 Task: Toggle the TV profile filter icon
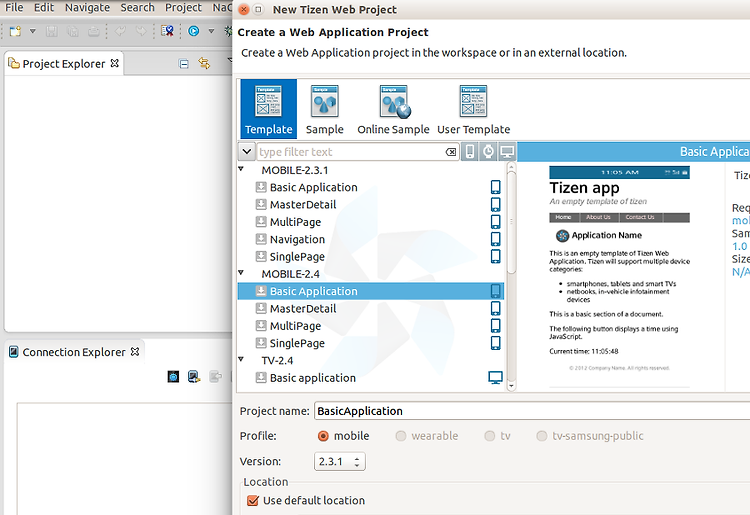(x=507, y=152)
